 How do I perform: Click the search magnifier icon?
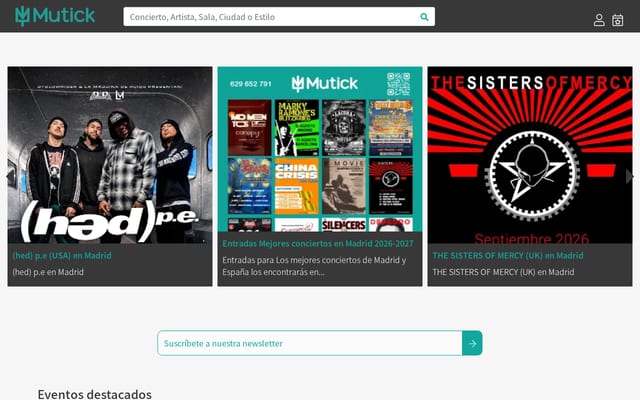tap(424, 17)
